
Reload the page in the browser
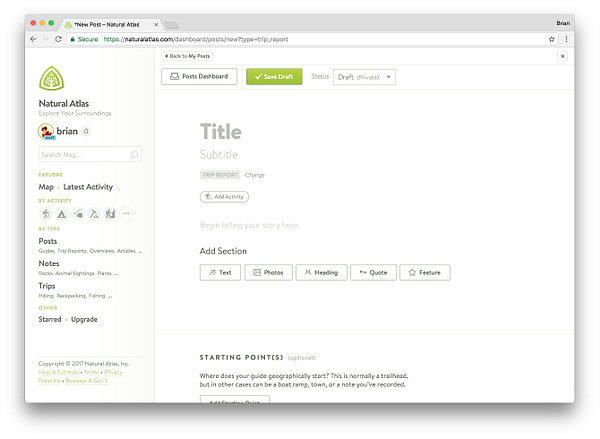58,39
